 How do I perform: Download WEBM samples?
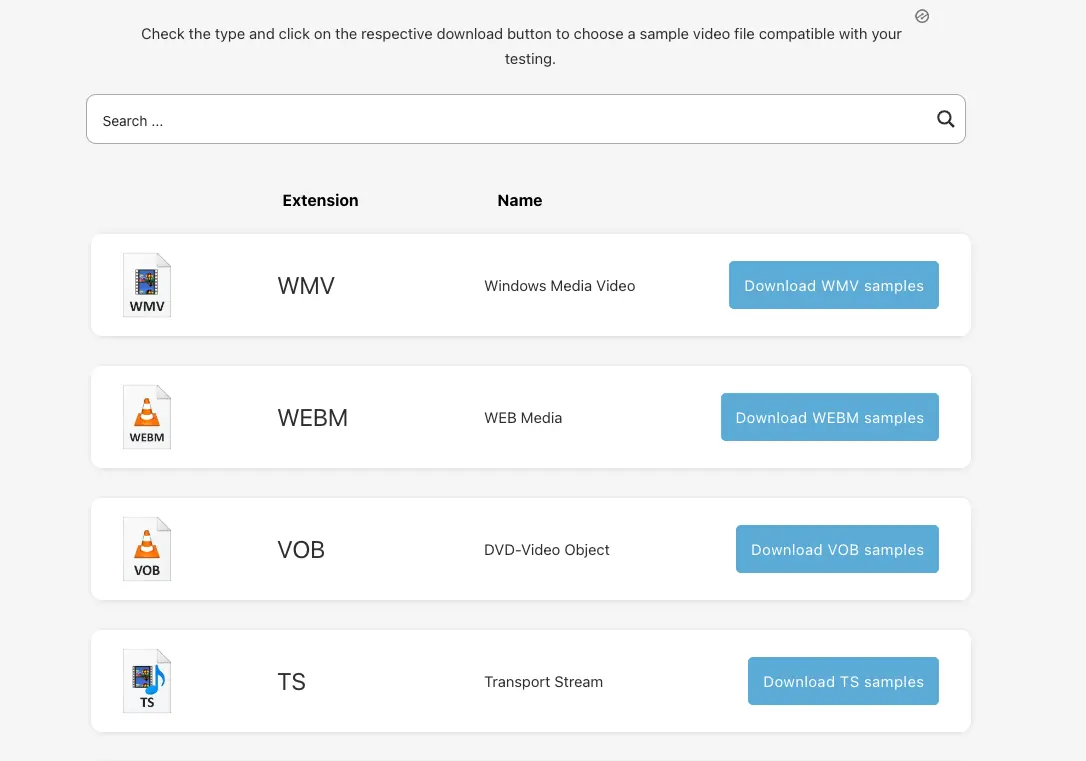pyautogui.click(x=830, y=418)
